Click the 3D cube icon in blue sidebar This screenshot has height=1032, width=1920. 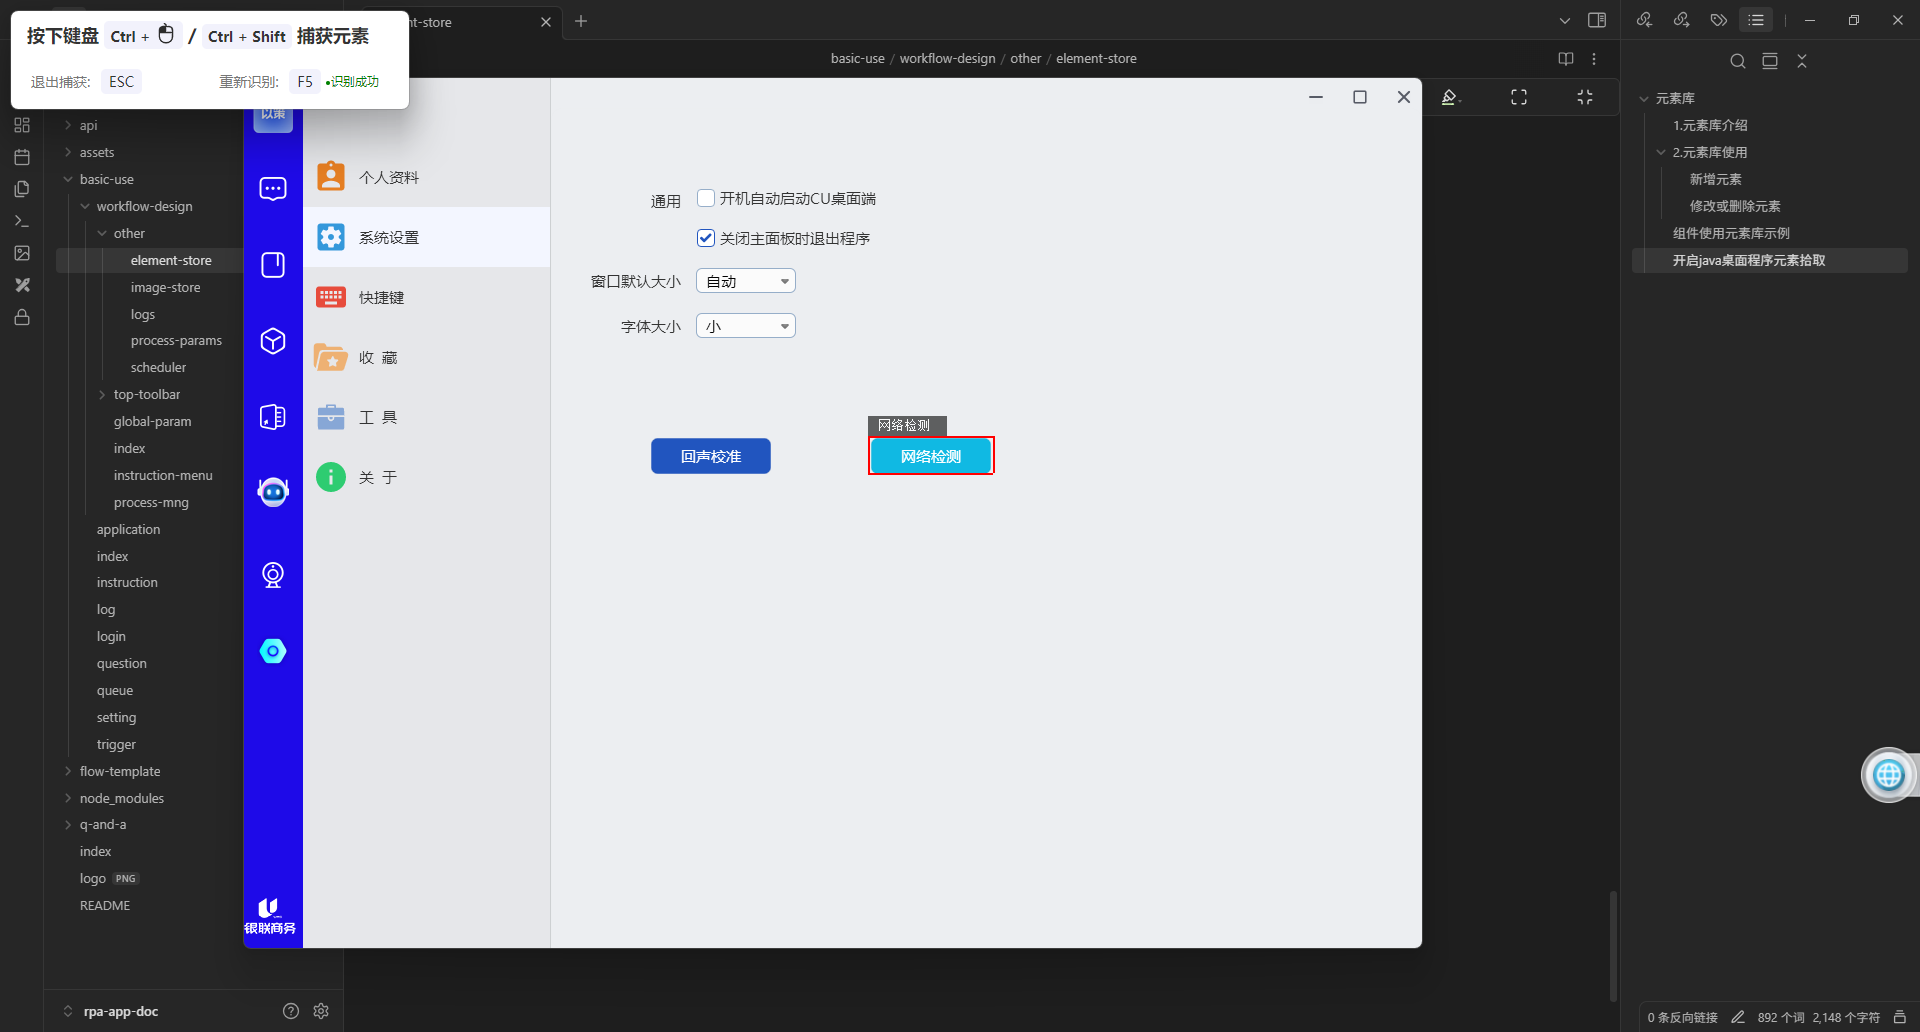tap(272, 341)
